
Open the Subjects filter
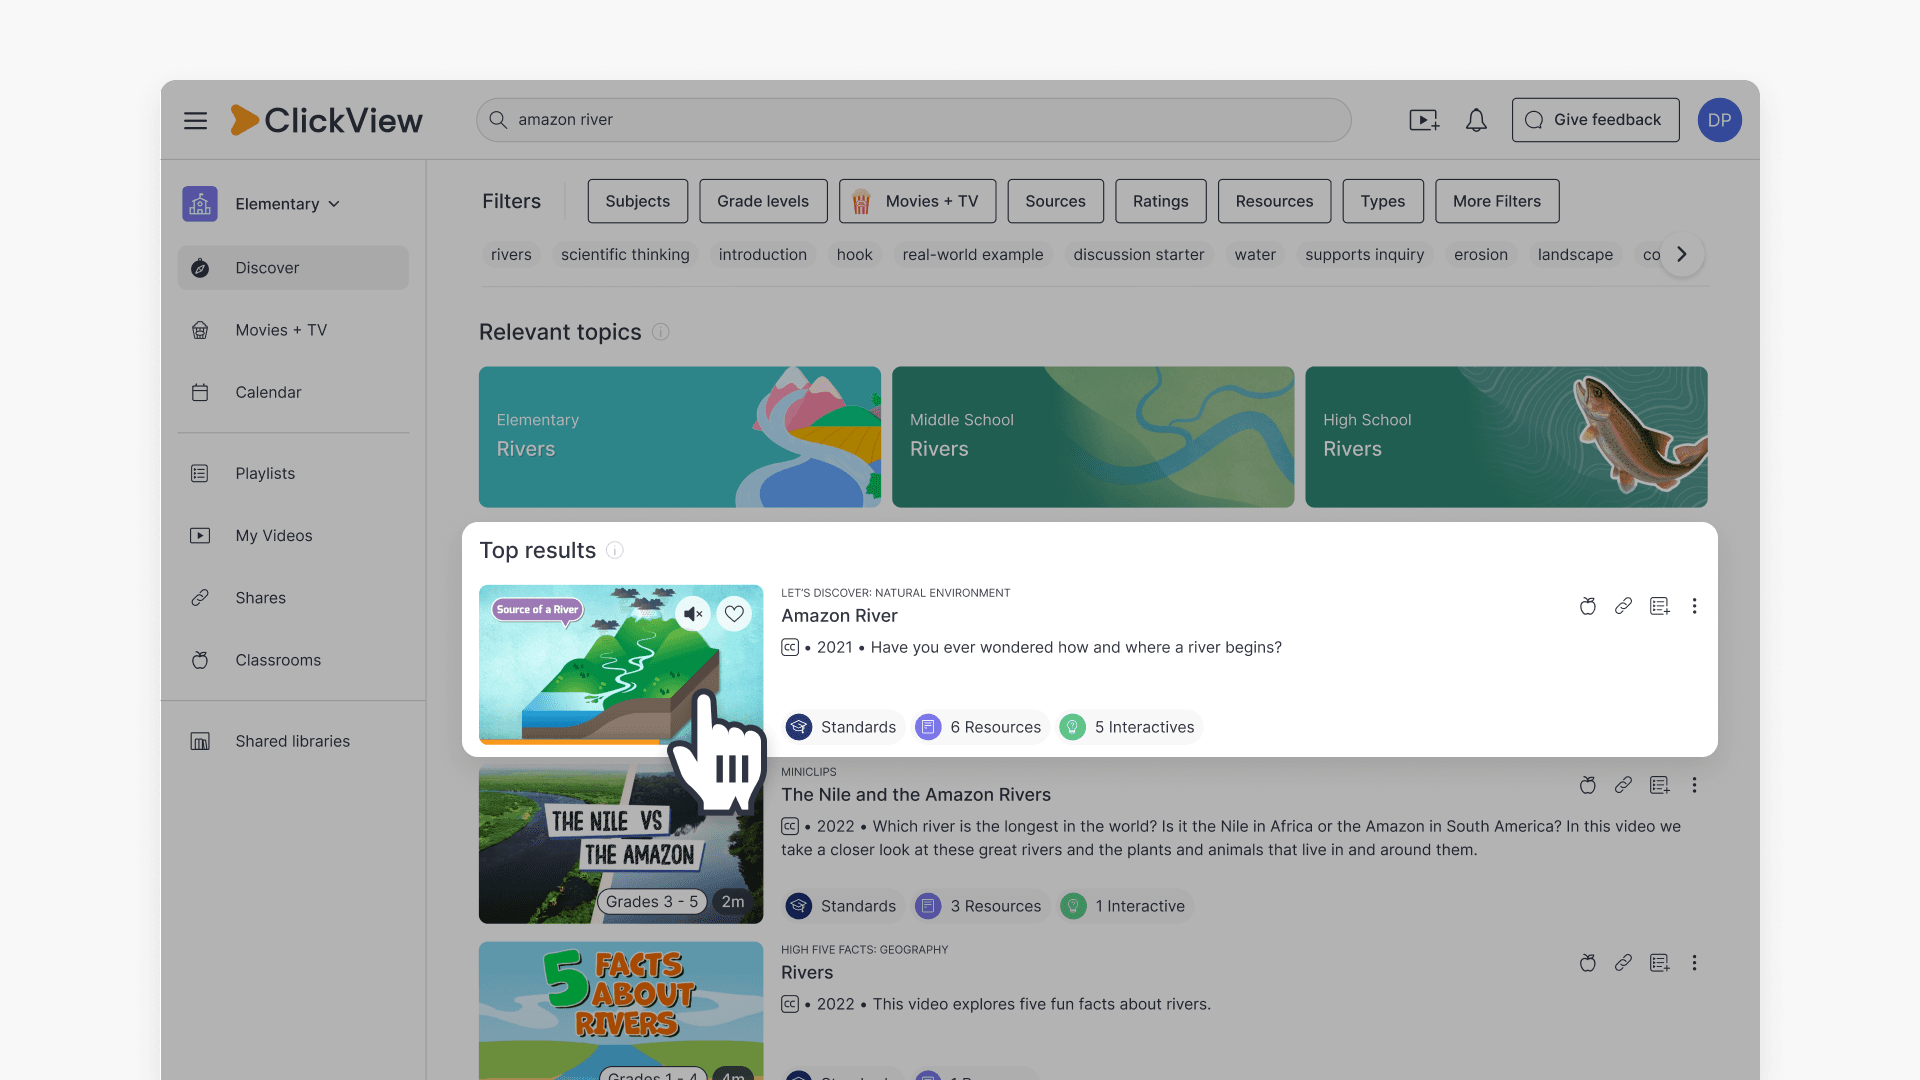coord(637,201)
